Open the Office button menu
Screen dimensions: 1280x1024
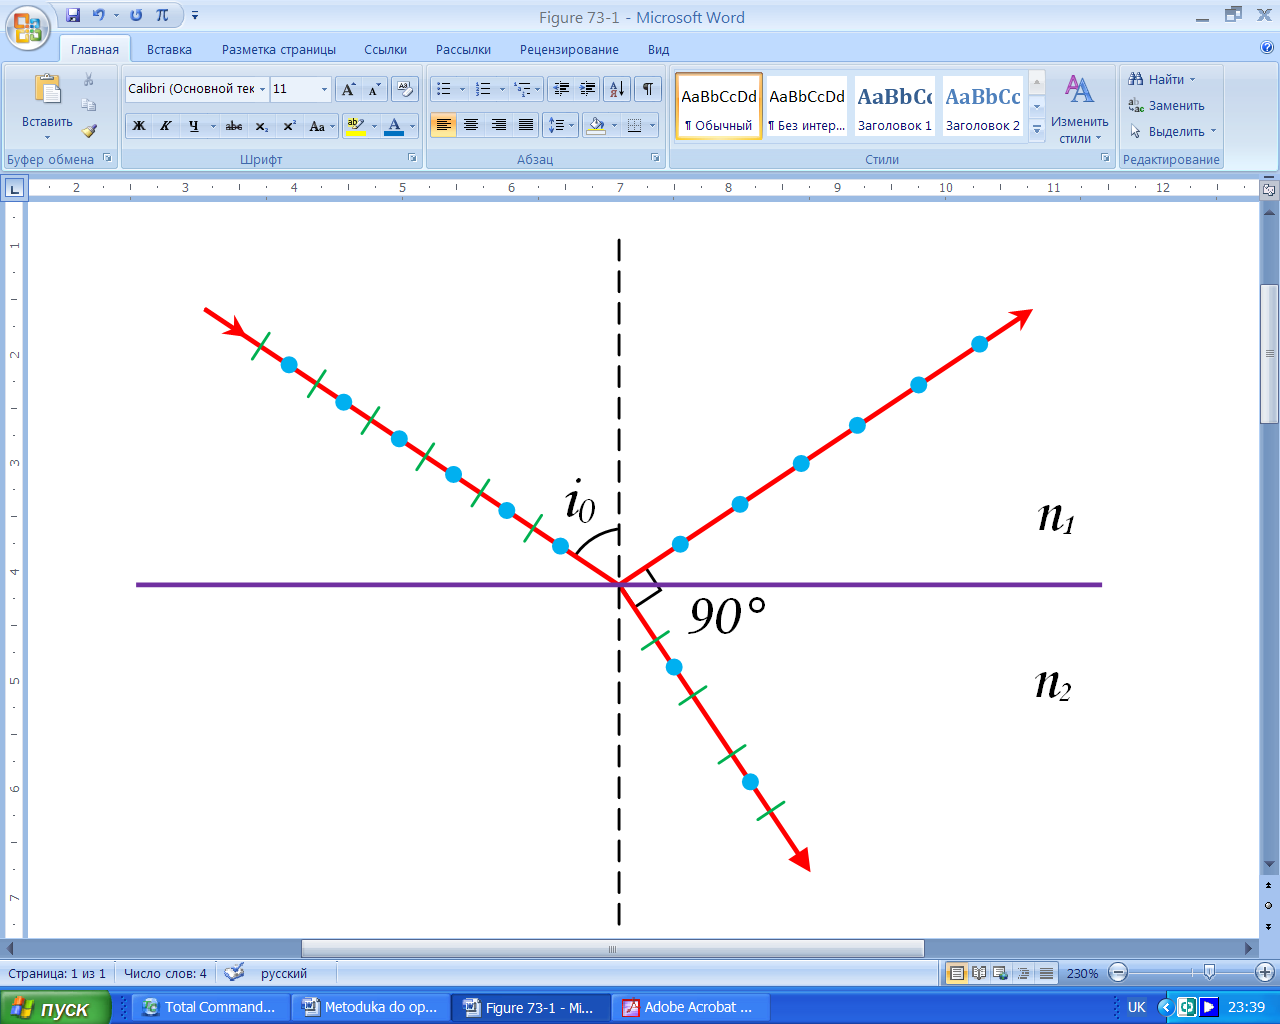(x=28, y=27)
